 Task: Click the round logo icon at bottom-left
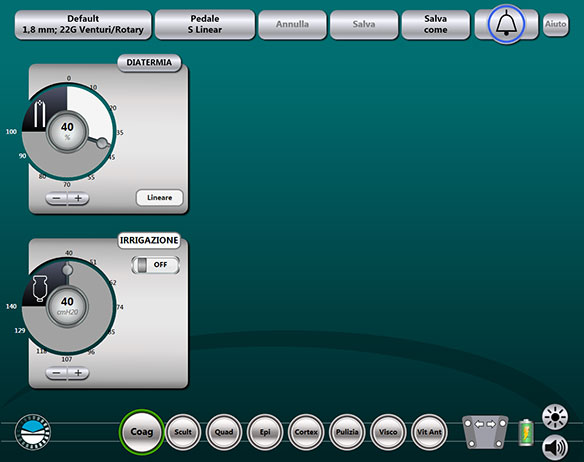pos(33,432)
